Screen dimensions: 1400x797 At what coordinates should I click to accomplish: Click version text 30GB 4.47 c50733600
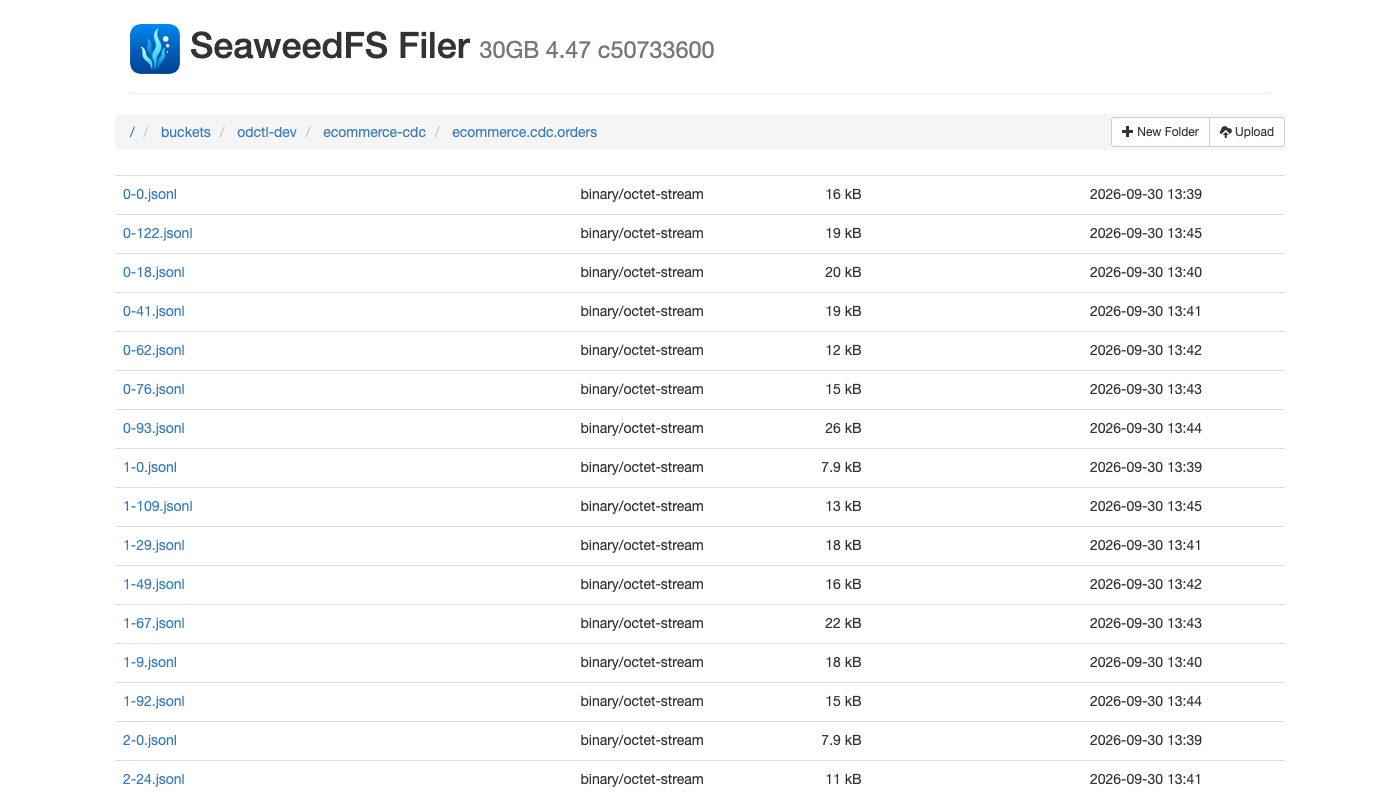click(x=597, y=50)
